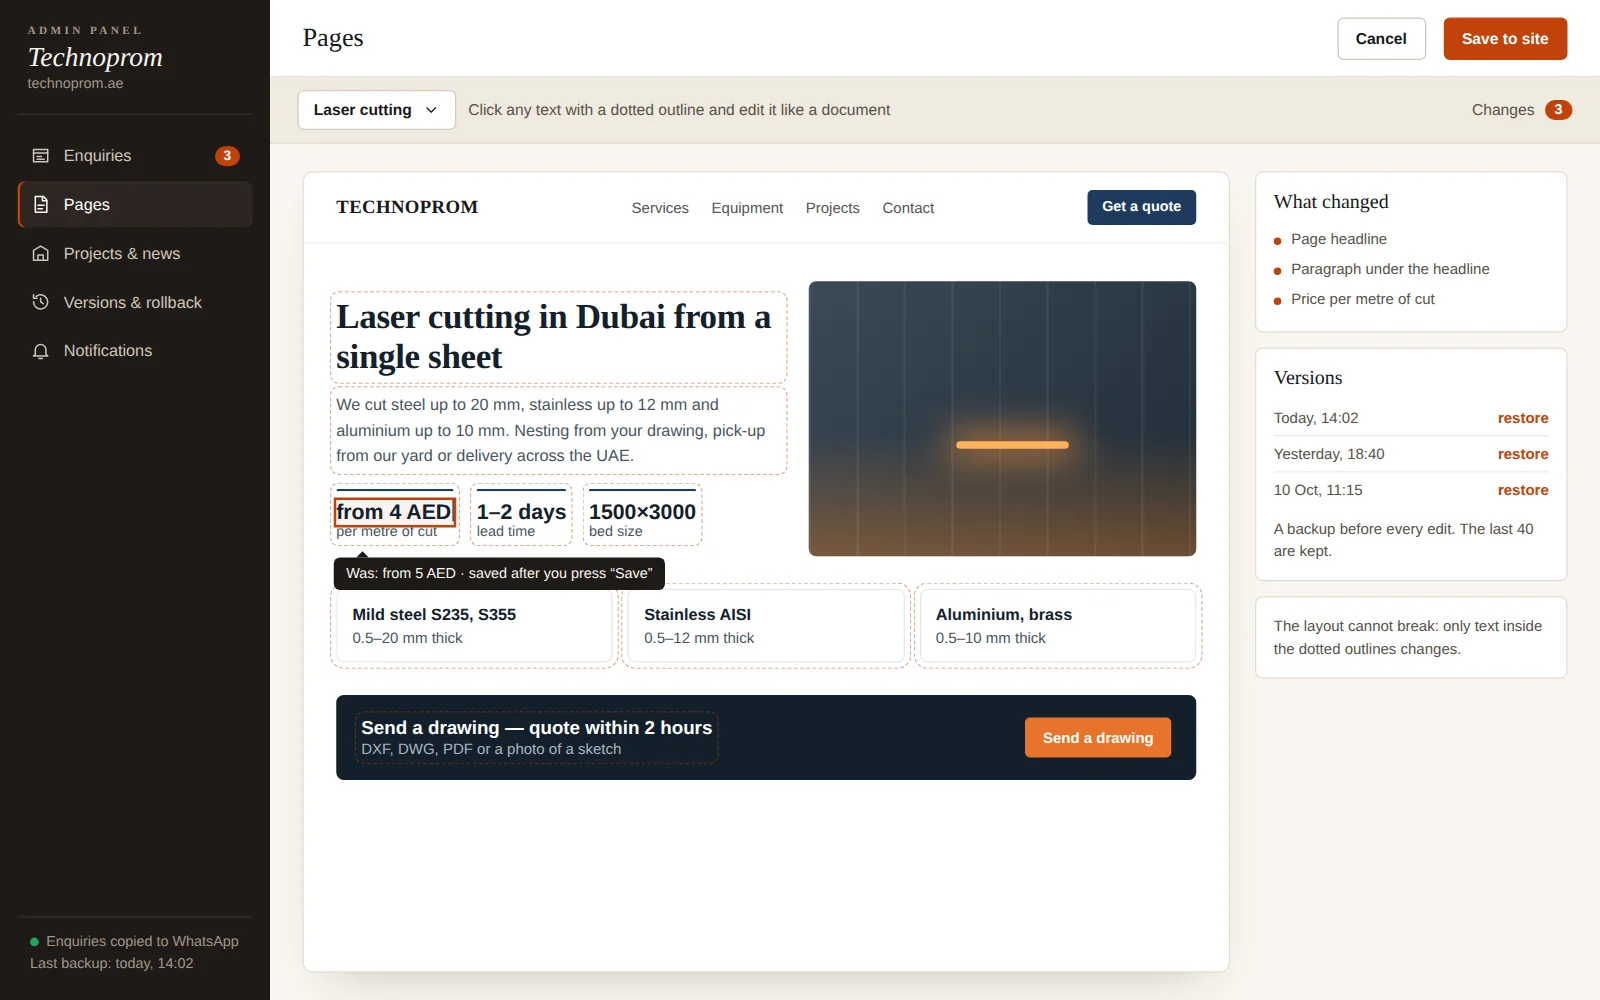Click the Changes label in toolbar

point(1502,110)
